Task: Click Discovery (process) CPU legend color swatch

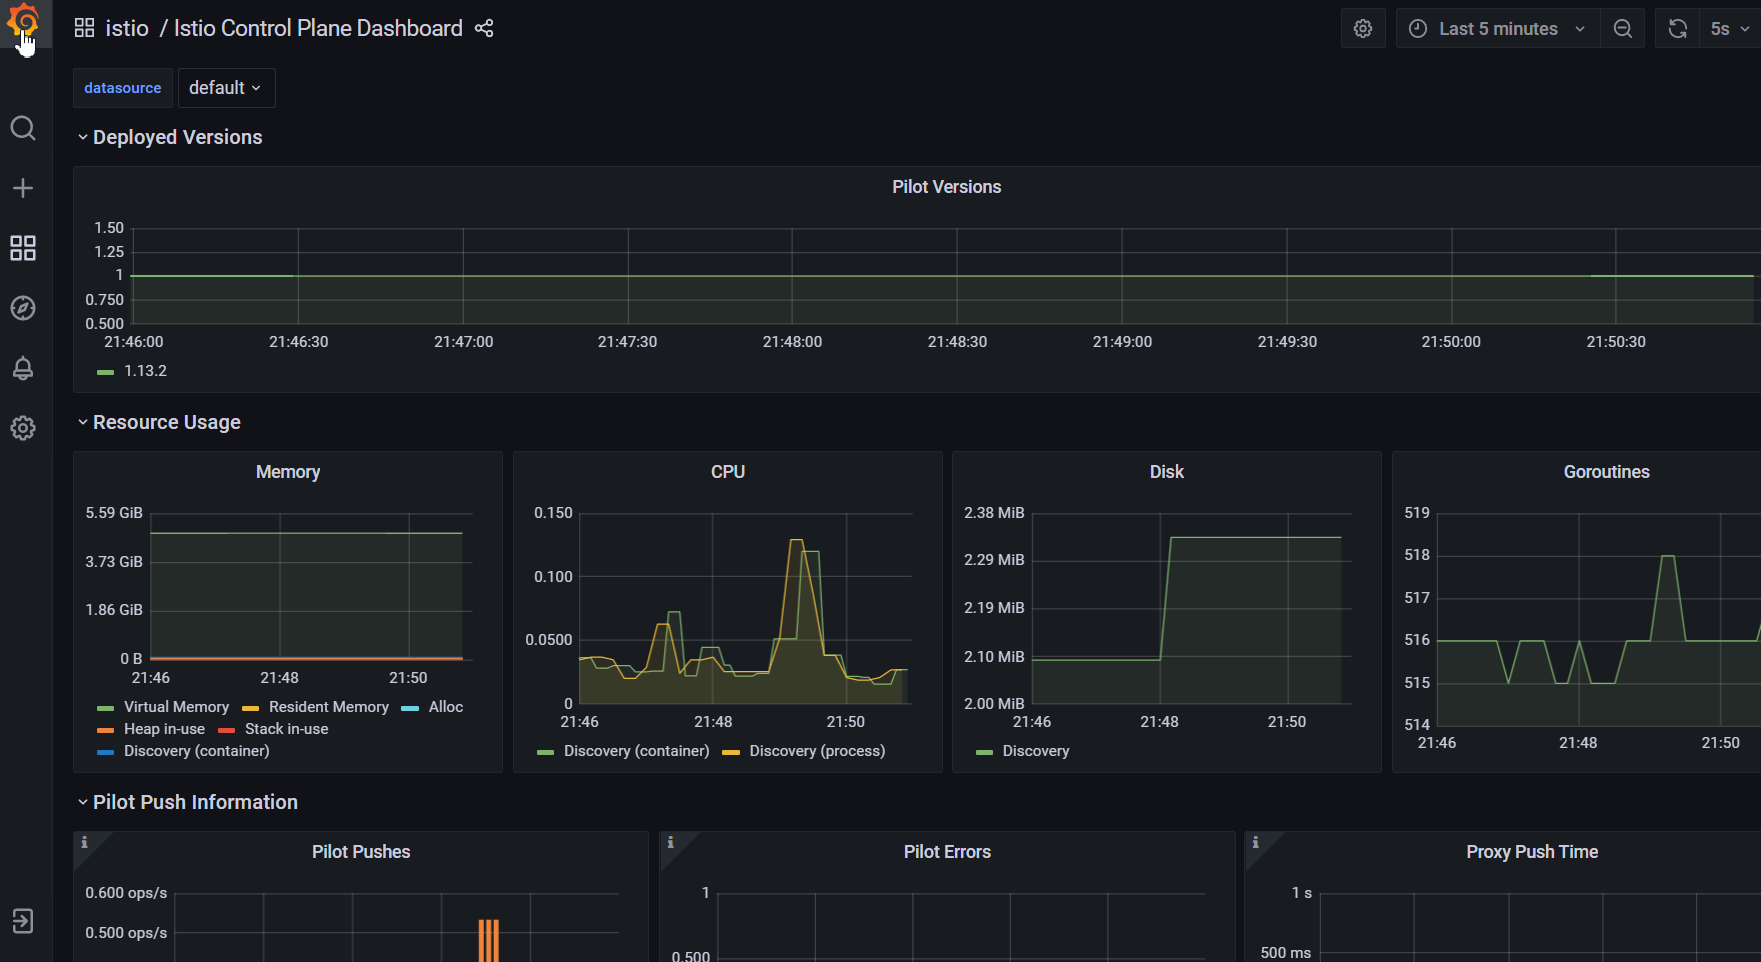Action: [731, 752]
